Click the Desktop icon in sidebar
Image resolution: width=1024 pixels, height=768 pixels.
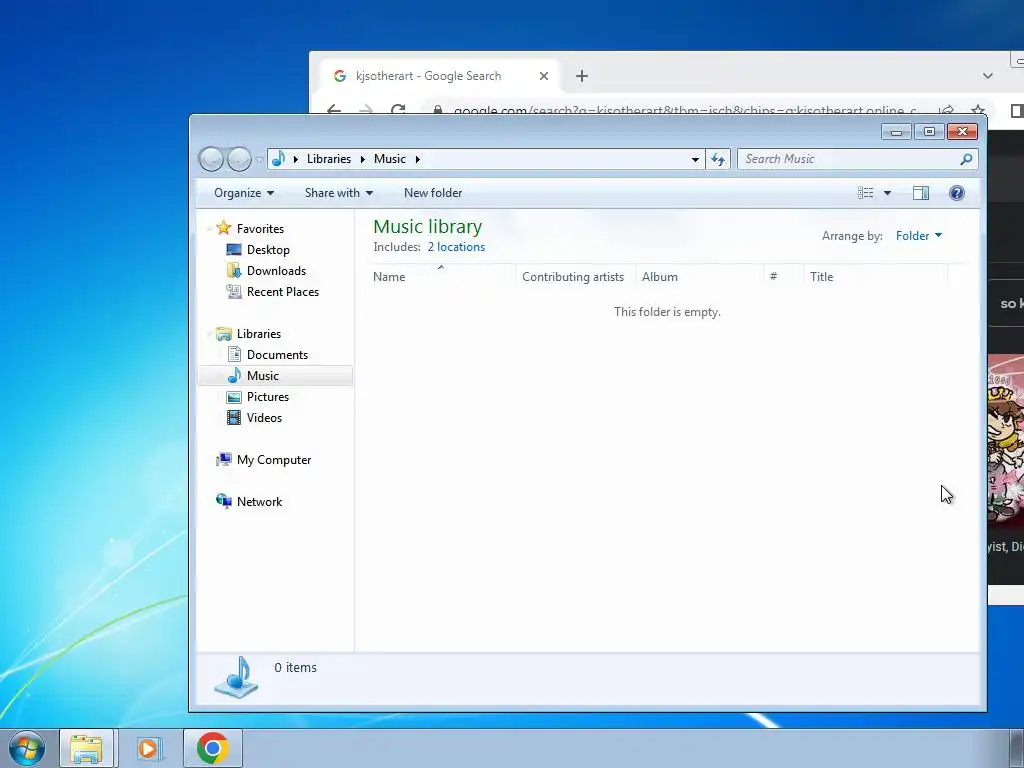(234, 249)
